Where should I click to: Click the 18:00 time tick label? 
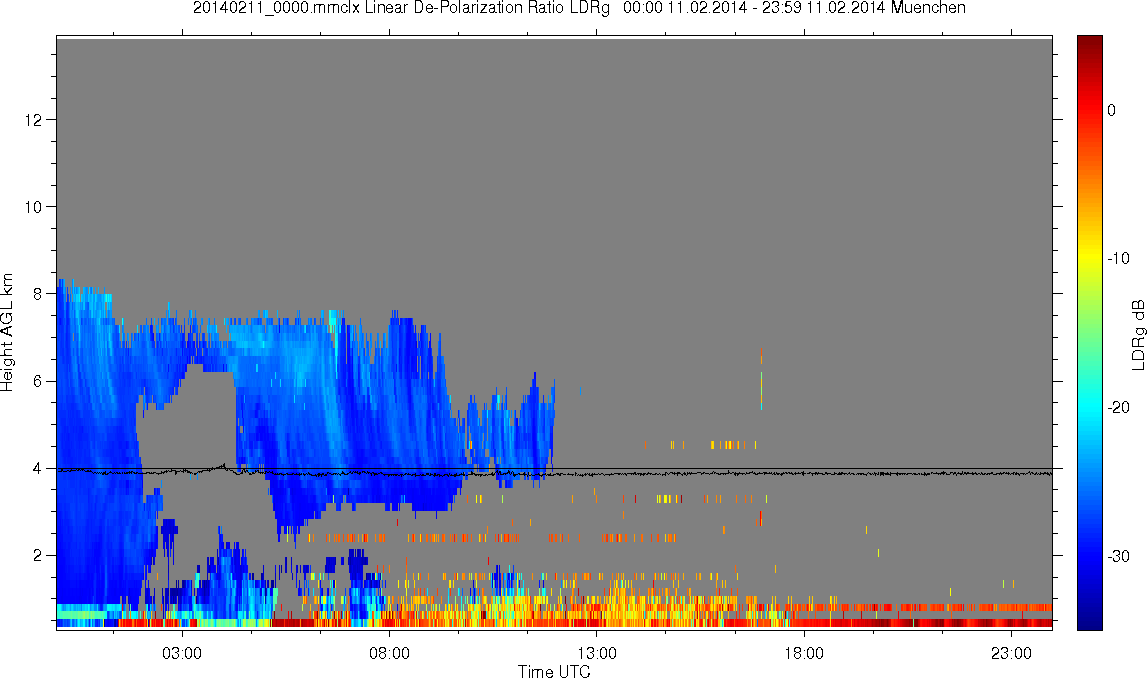(804, 653)
